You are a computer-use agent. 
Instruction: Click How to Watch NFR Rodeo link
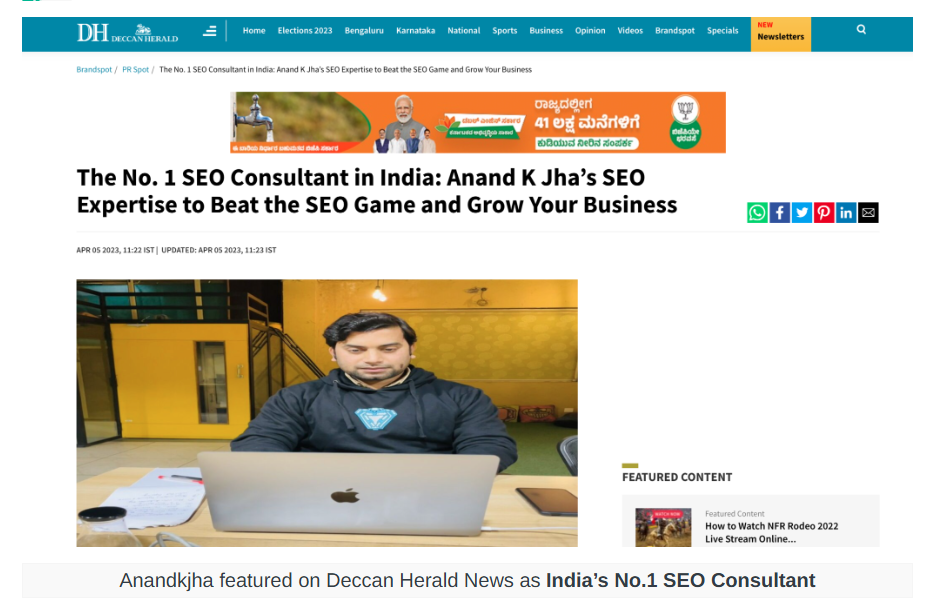(771, 533)
